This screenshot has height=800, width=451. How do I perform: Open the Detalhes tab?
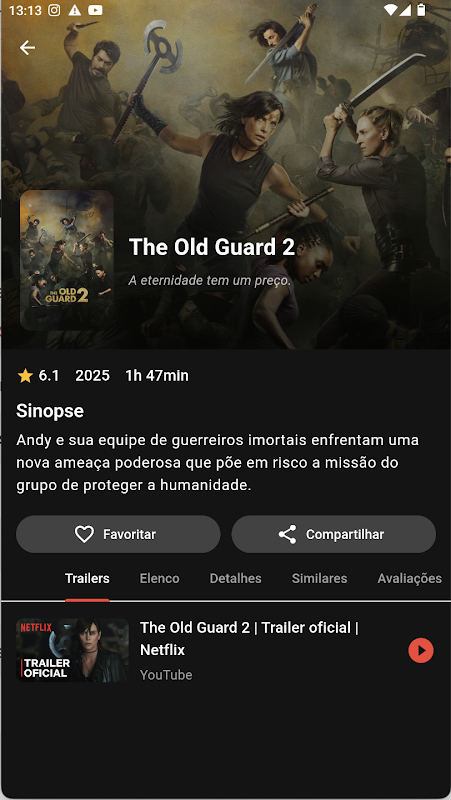click(236, 579)
